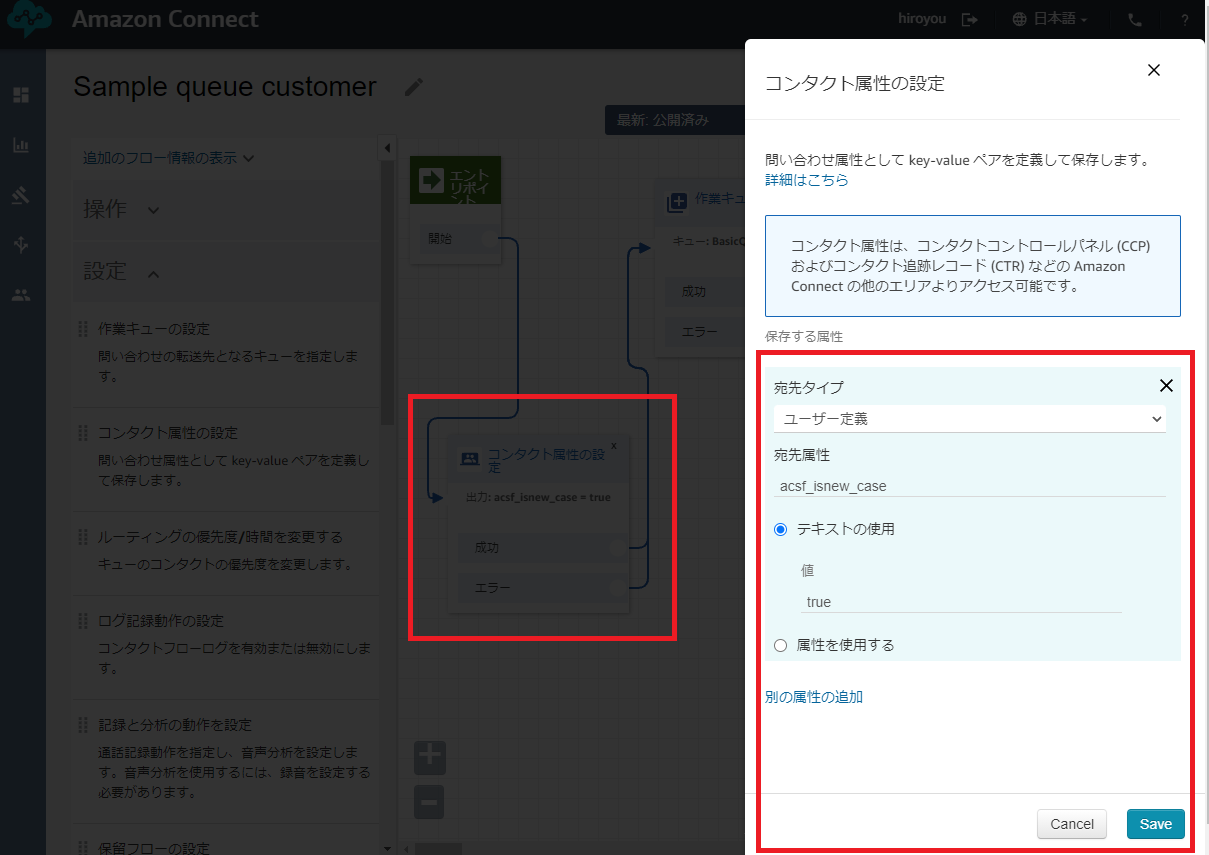Open the 日本語 language dropdown
Viewport: 1209px width, 855px height.
(x=1050, y=19)
